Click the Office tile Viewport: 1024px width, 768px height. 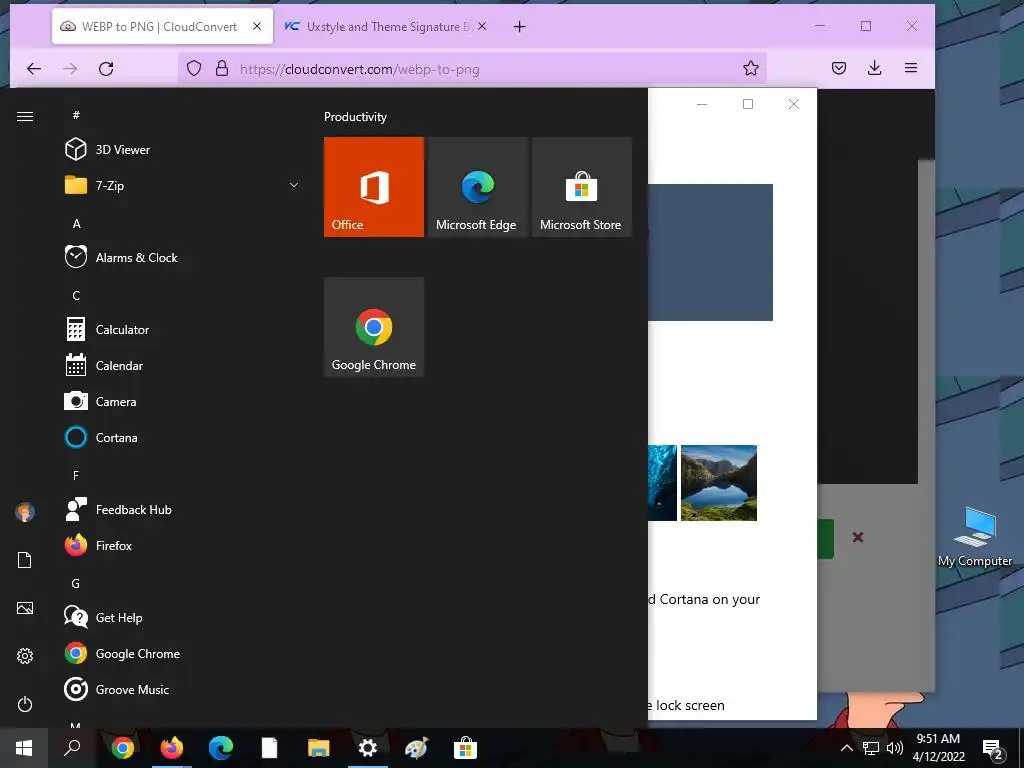374,187
